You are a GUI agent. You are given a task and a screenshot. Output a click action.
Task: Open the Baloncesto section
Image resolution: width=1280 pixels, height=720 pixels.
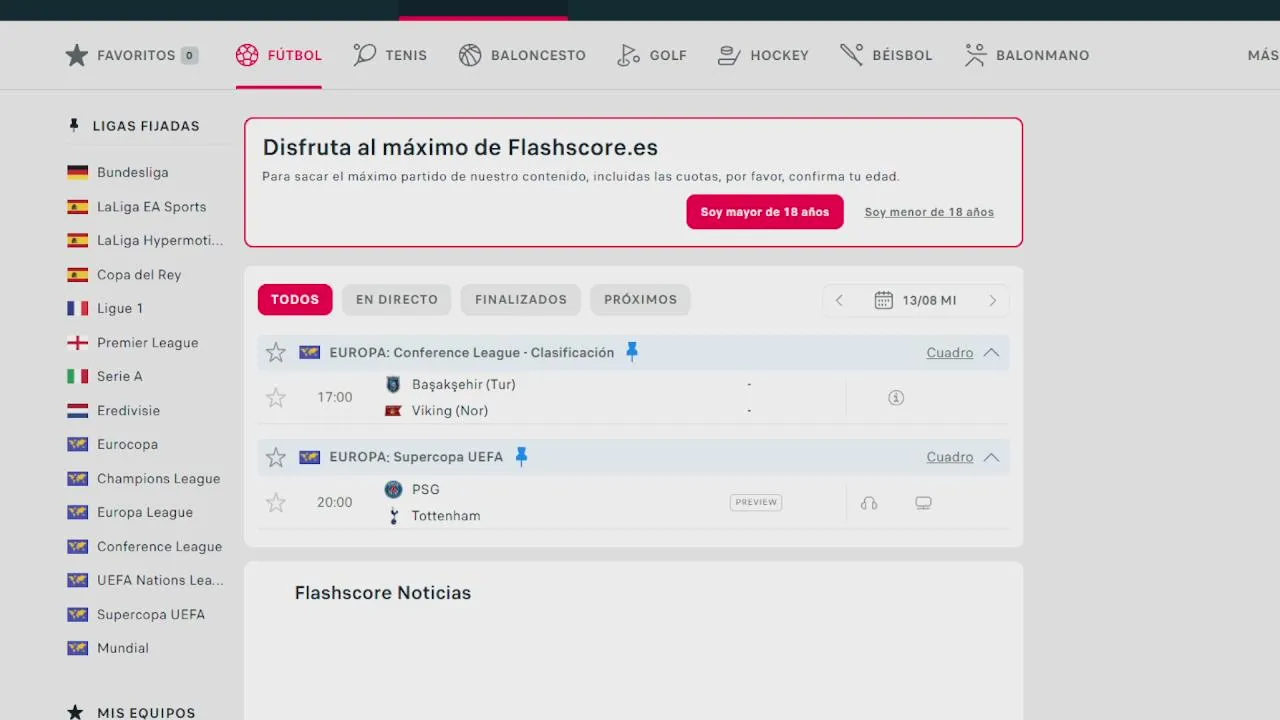click(522, 55)
